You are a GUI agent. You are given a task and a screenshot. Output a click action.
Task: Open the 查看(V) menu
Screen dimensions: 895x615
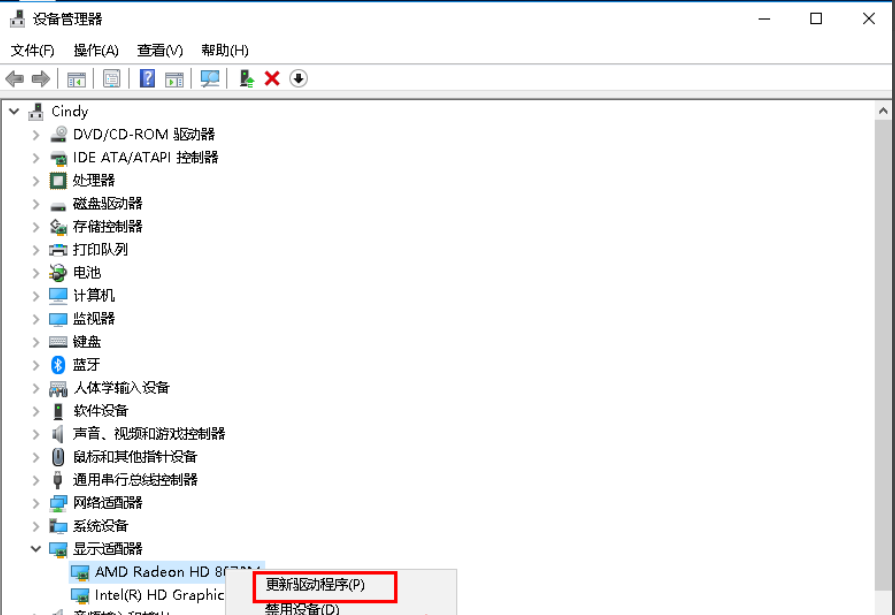click(x=158, y=50)
